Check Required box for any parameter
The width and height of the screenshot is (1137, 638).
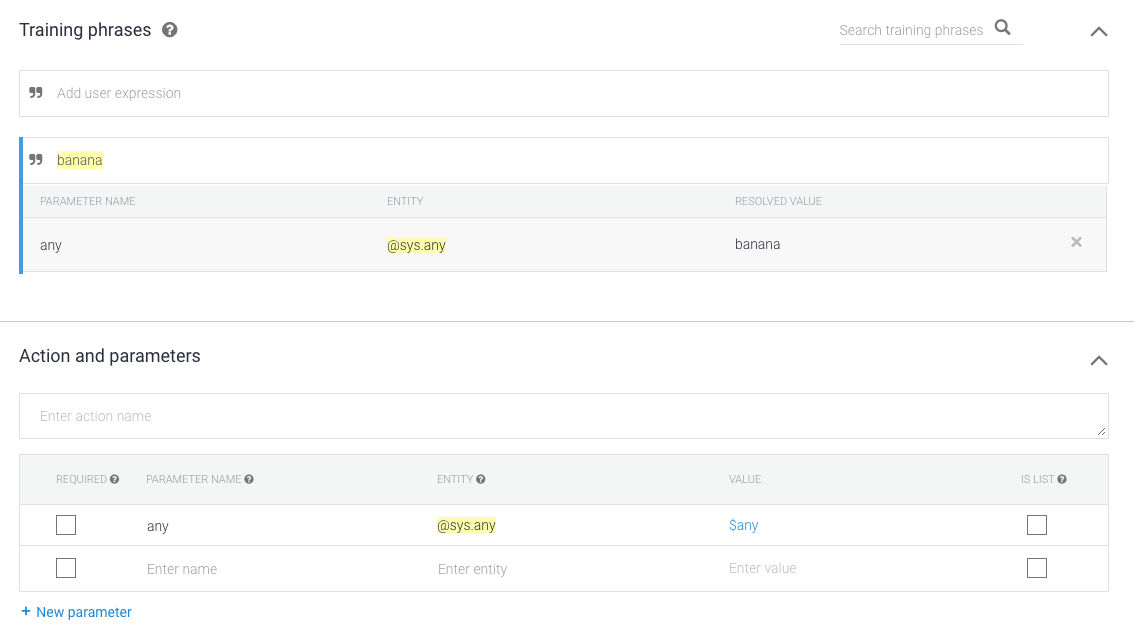[66, 525]
